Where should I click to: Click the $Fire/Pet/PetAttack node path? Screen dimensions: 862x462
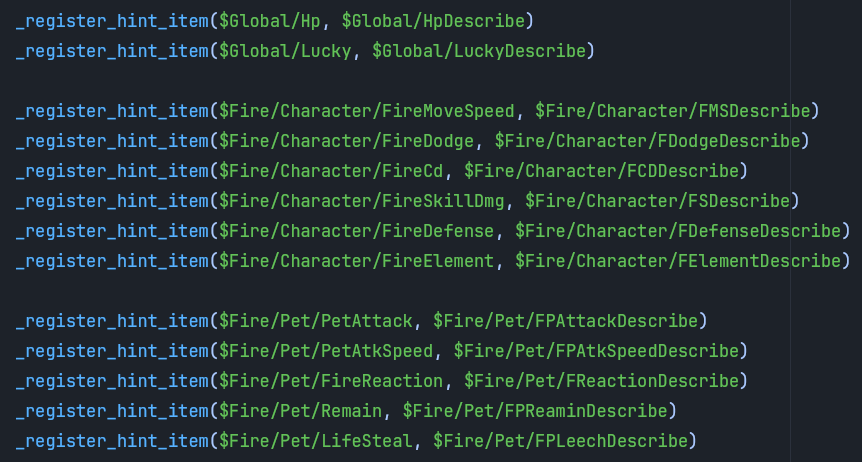point(316,321)
